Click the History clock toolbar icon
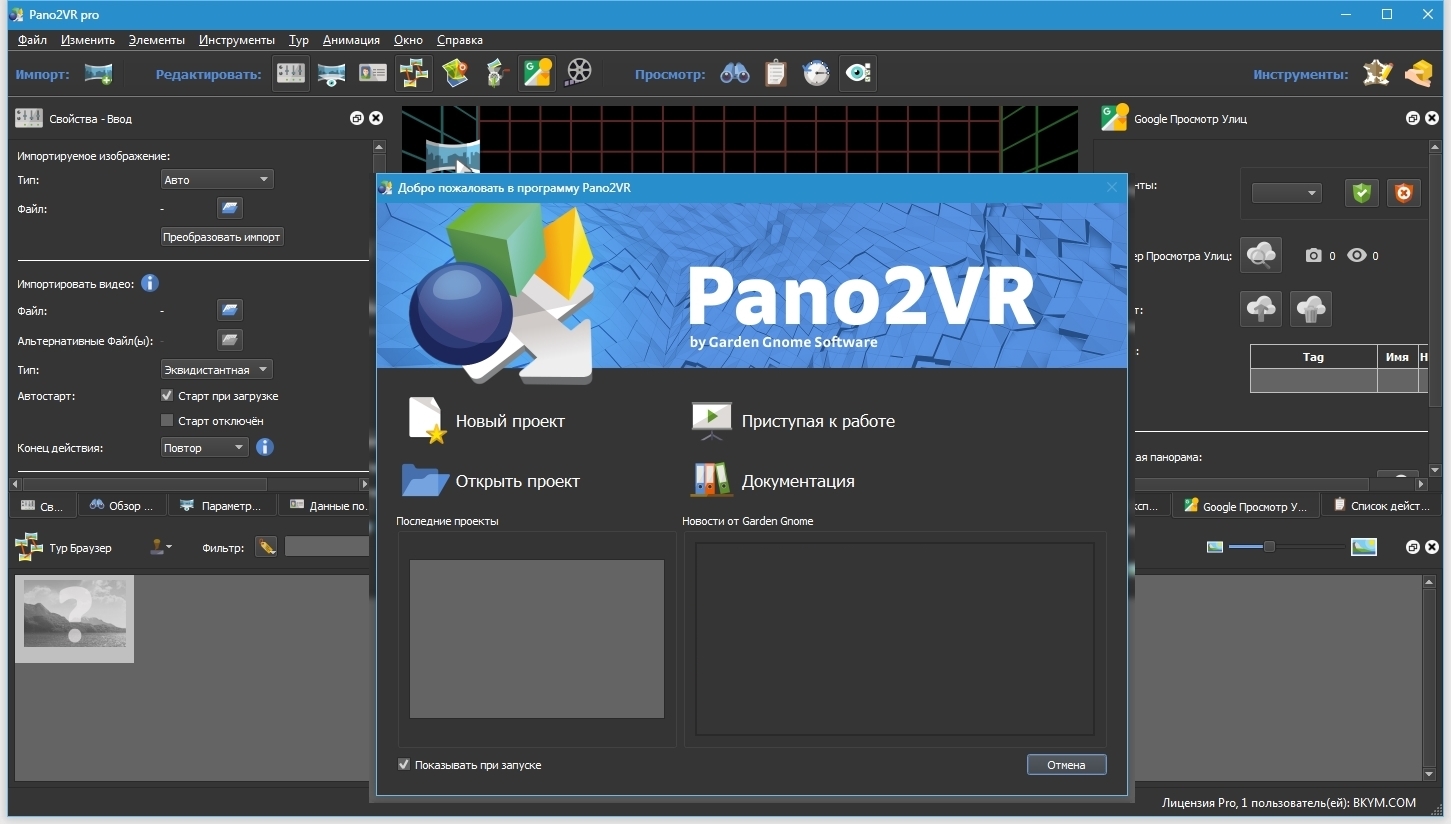The height and width of the screenshot is (824, 1451). (x=817, y=74)
